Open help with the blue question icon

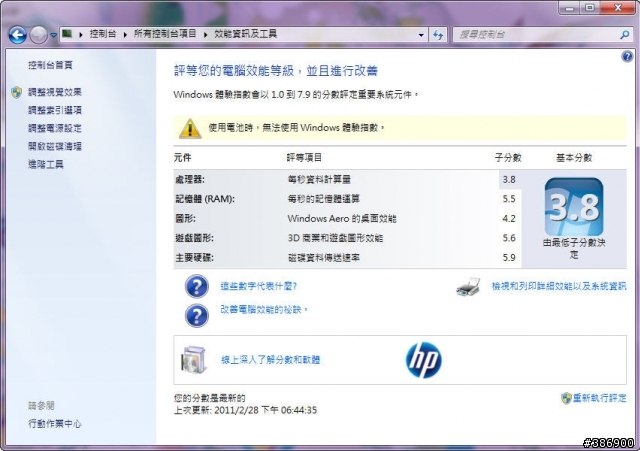point(627,56)
